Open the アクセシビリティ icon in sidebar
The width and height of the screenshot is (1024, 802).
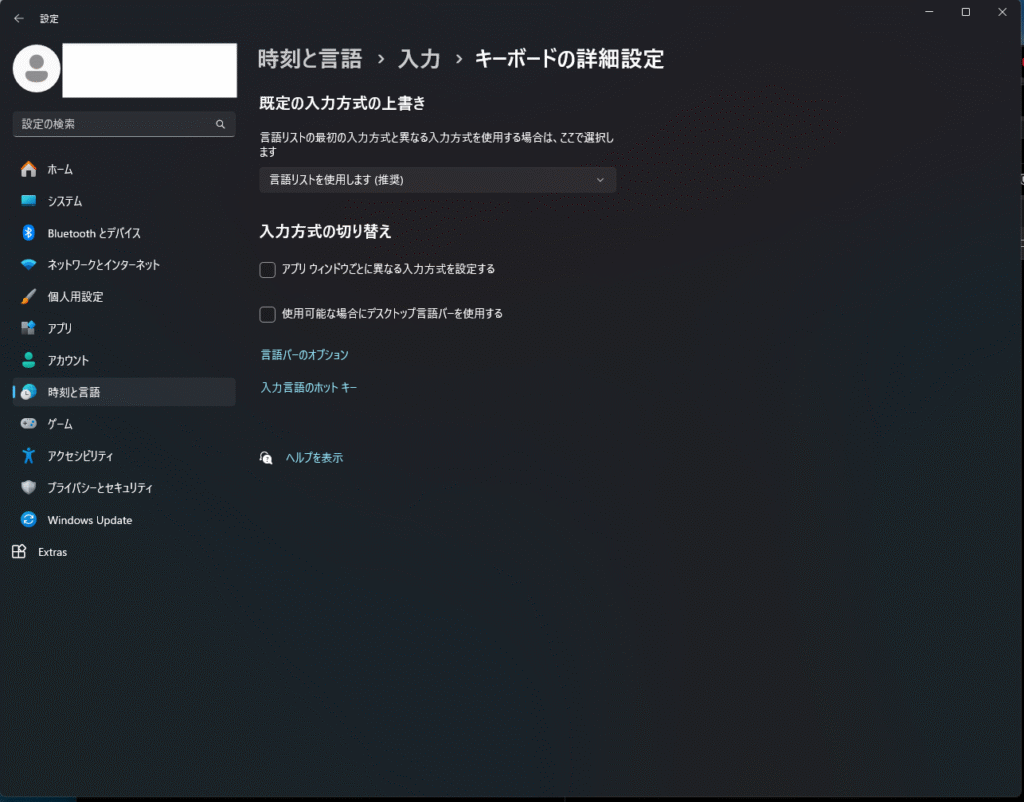(x=29, y=456)
